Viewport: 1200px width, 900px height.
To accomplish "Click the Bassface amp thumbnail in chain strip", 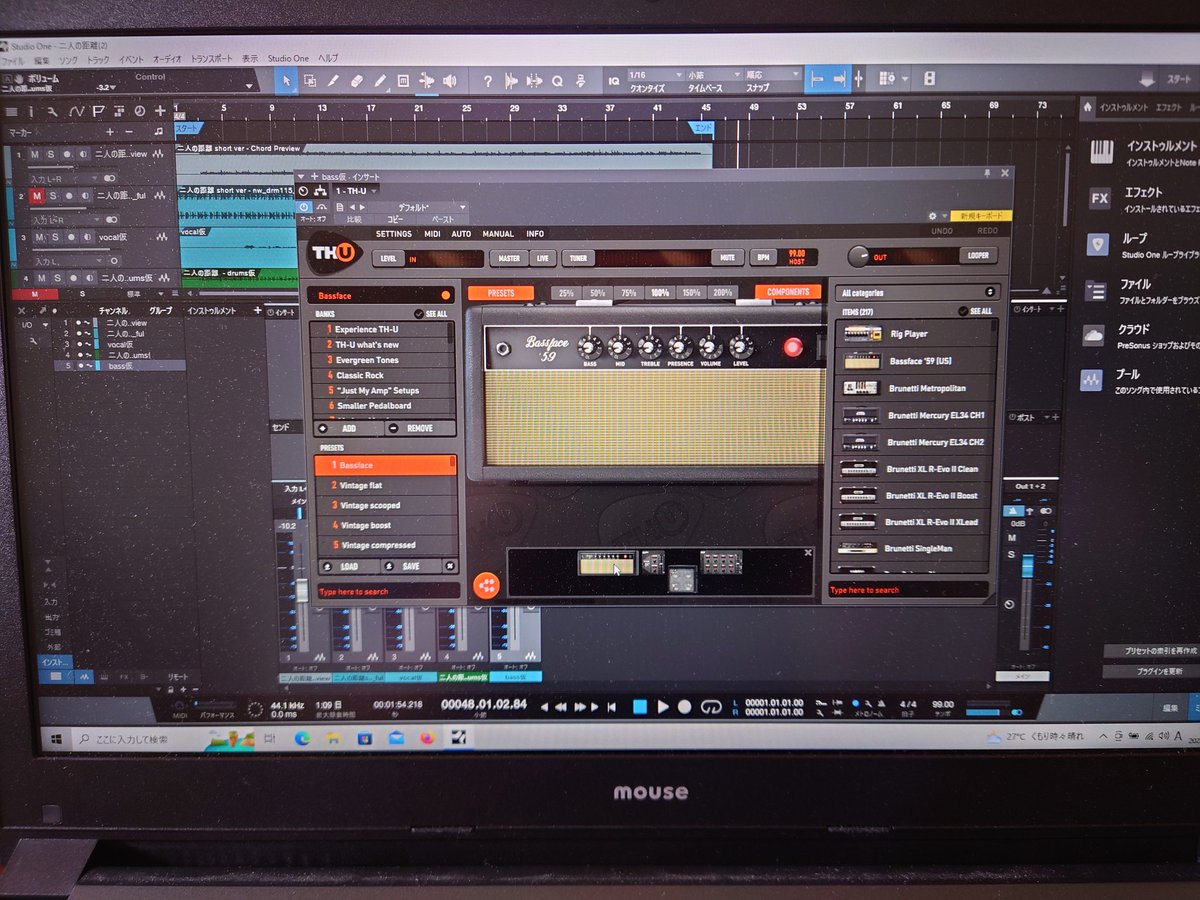I will [x=607, y=562].
